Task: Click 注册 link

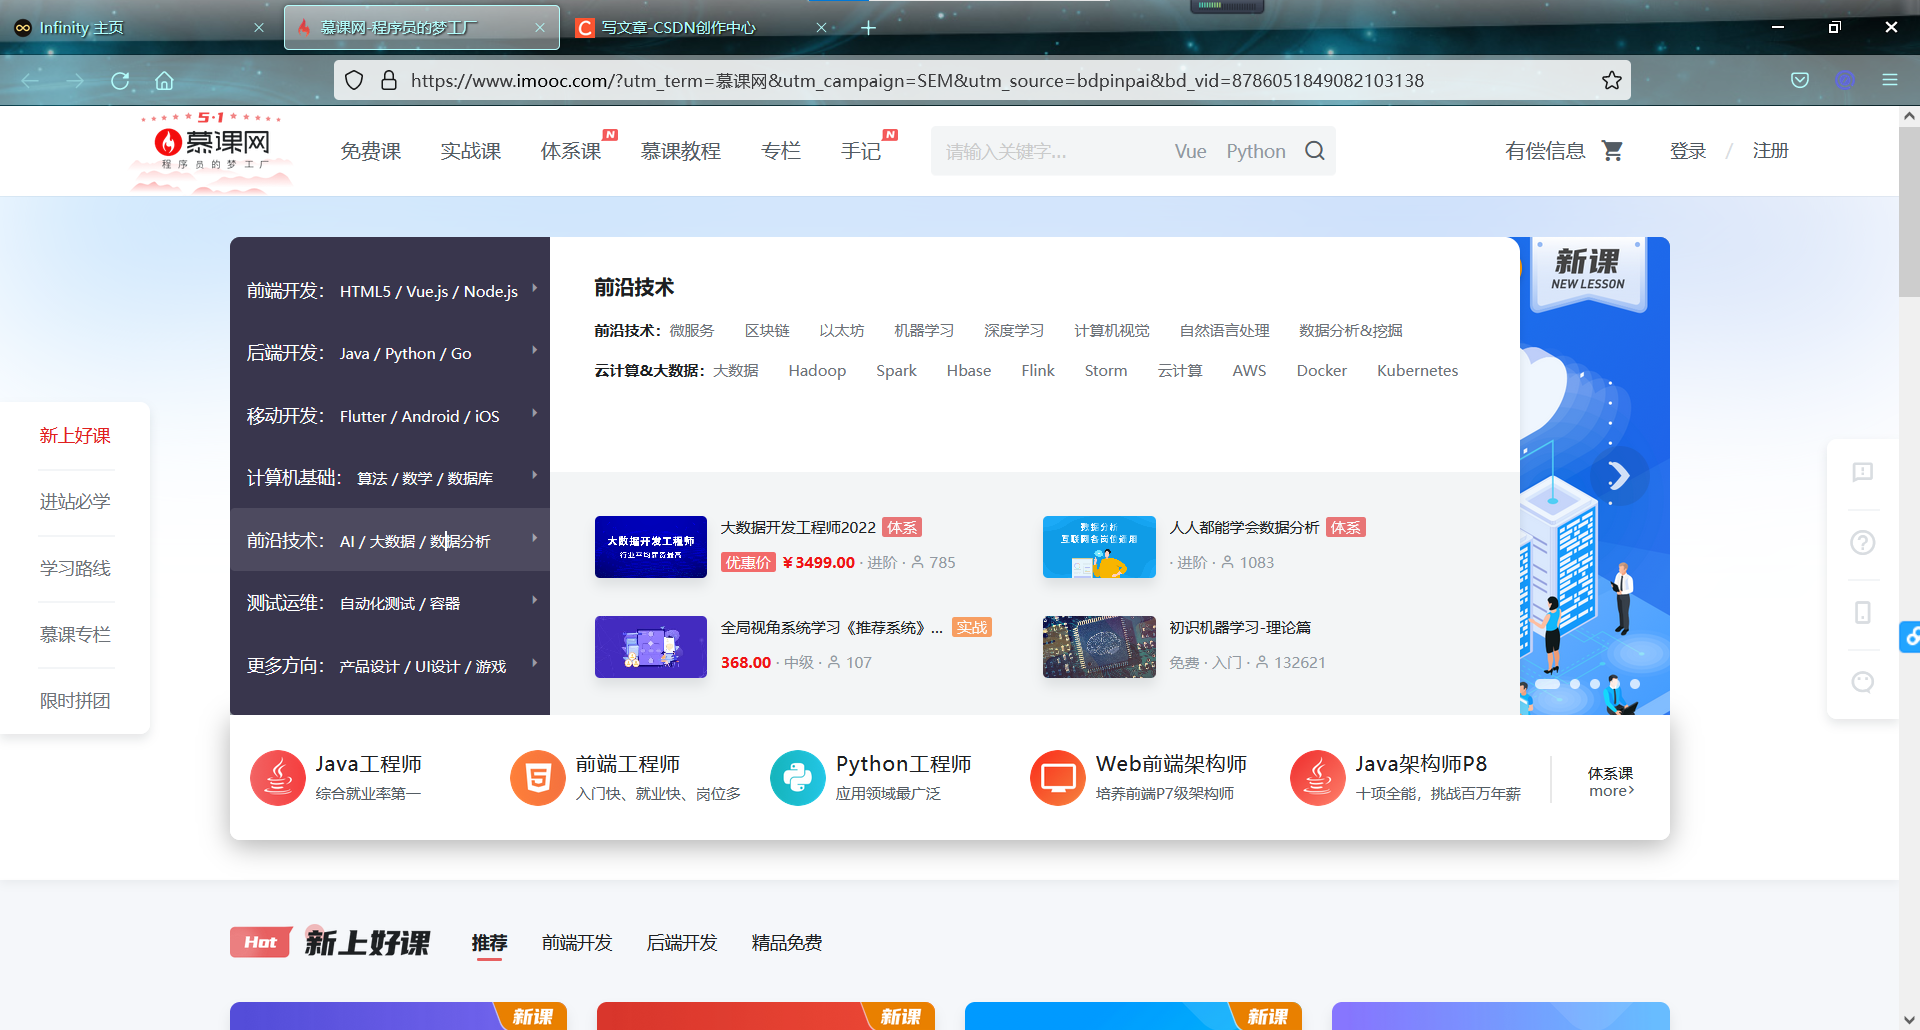Action: point(1771,151)
